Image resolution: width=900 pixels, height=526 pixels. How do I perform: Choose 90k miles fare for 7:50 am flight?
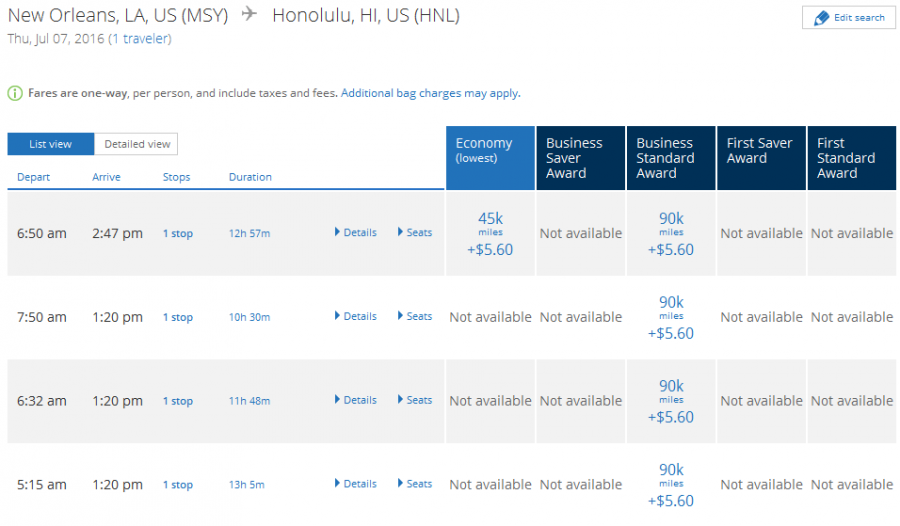click(x=671, y=317)
